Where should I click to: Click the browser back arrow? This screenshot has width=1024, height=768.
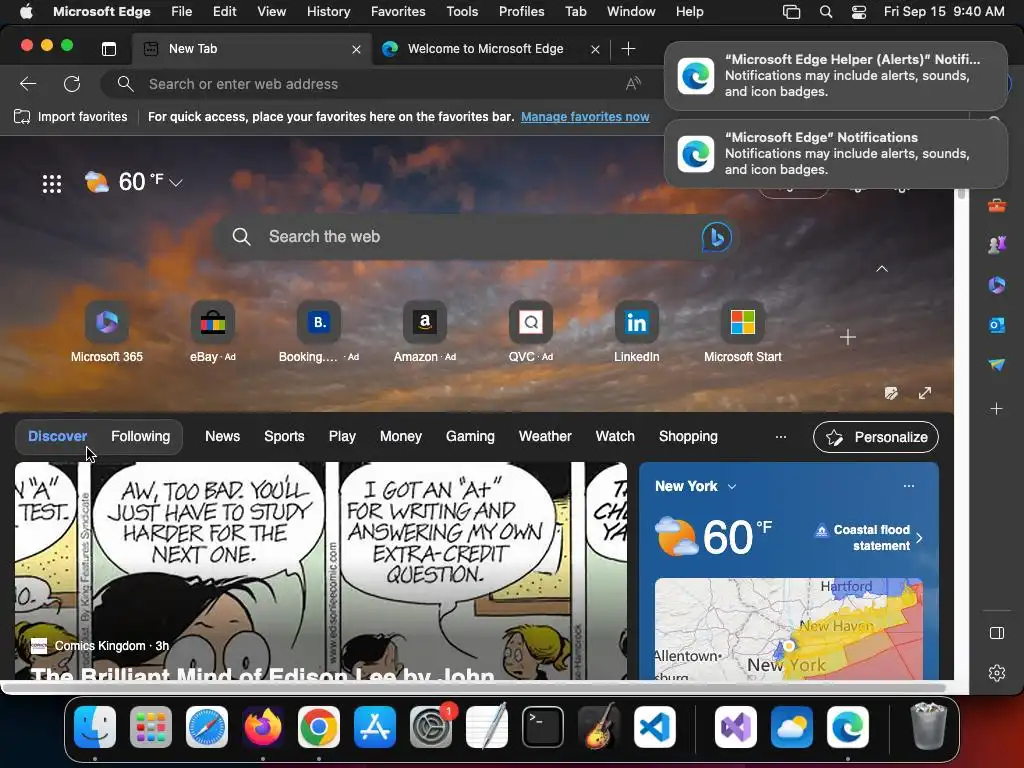(x=28, y=84)
